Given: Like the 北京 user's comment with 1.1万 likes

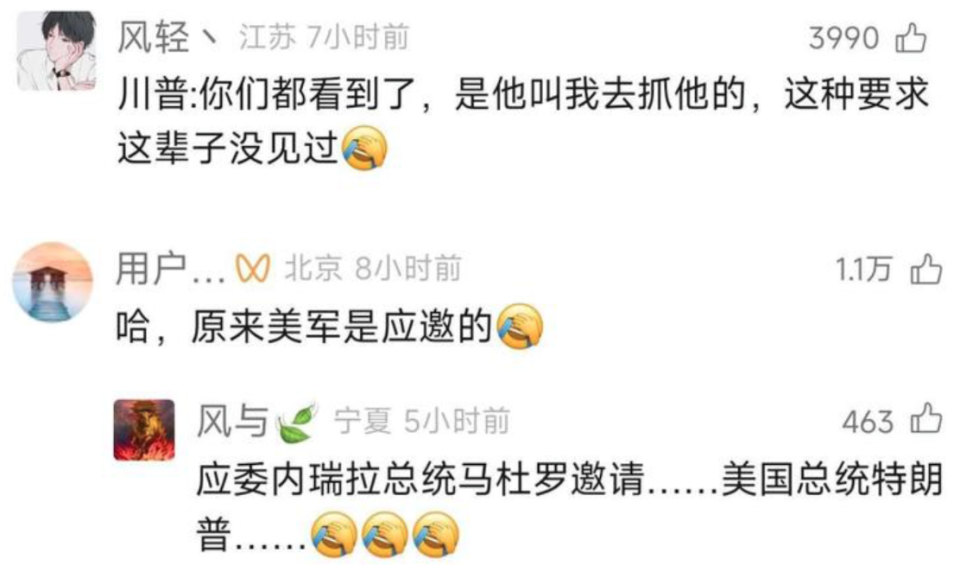Looking at the screenshot, I should click(x=926, y=269).
